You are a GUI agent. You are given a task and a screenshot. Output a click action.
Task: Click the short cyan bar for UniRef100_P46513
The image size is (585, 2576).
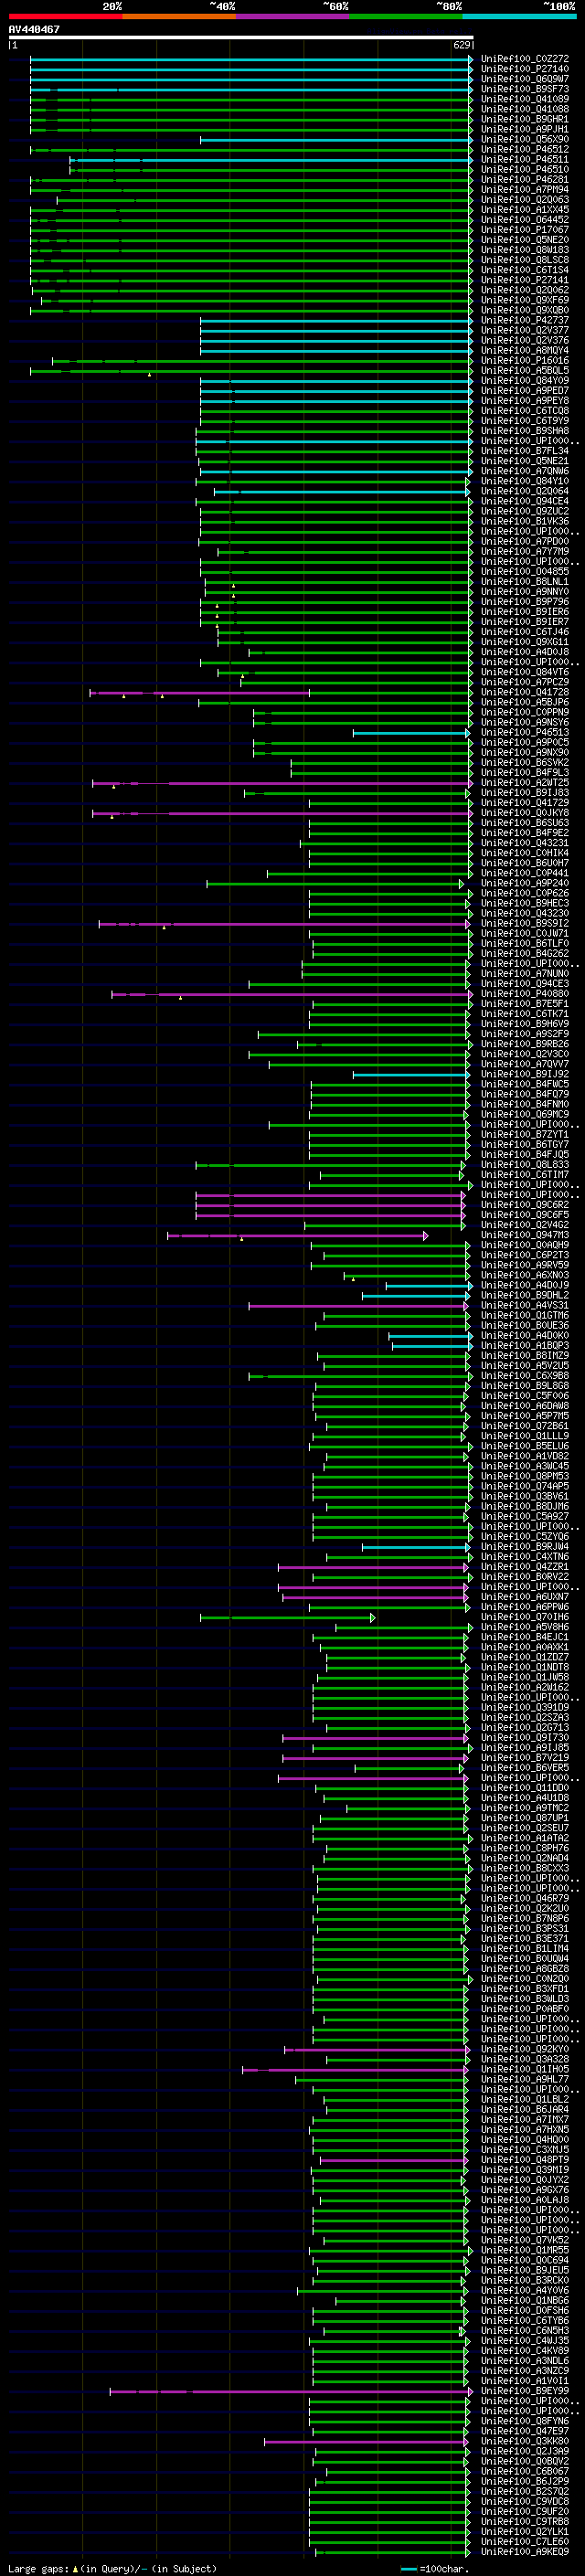point(412,732)
